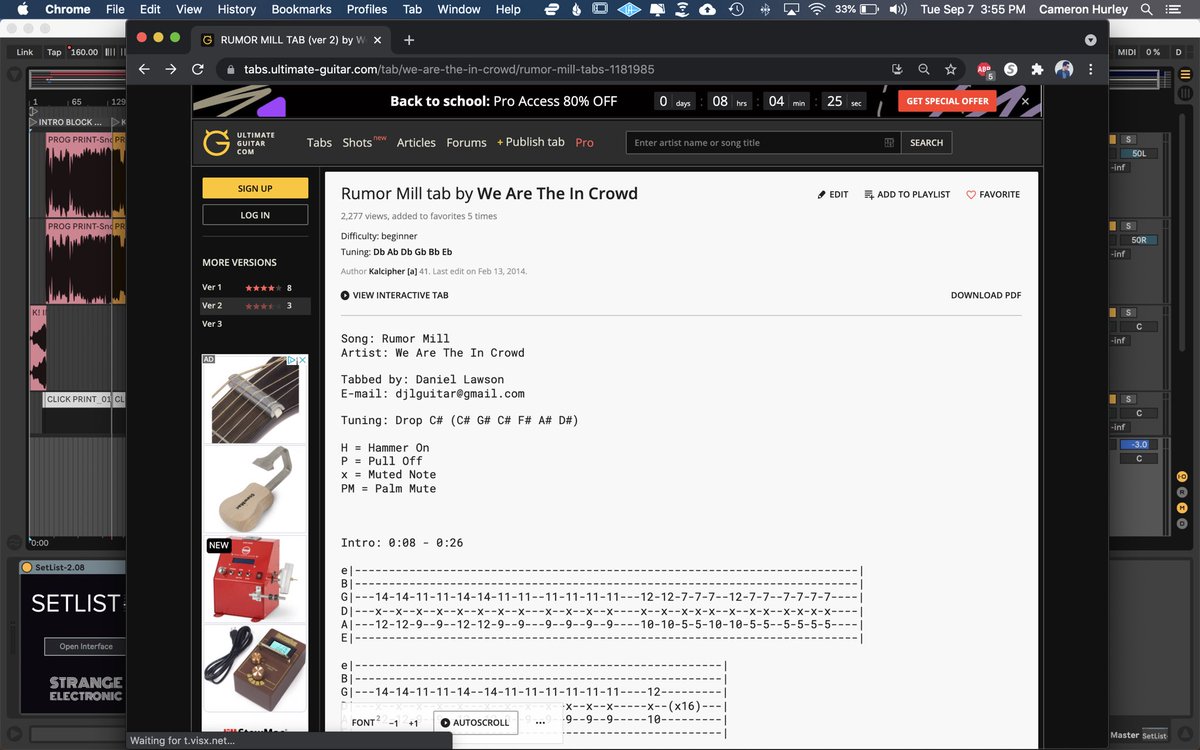
Task: Click the EDIT pencil button
Action: pyautogui.click(x=833, y=194)
